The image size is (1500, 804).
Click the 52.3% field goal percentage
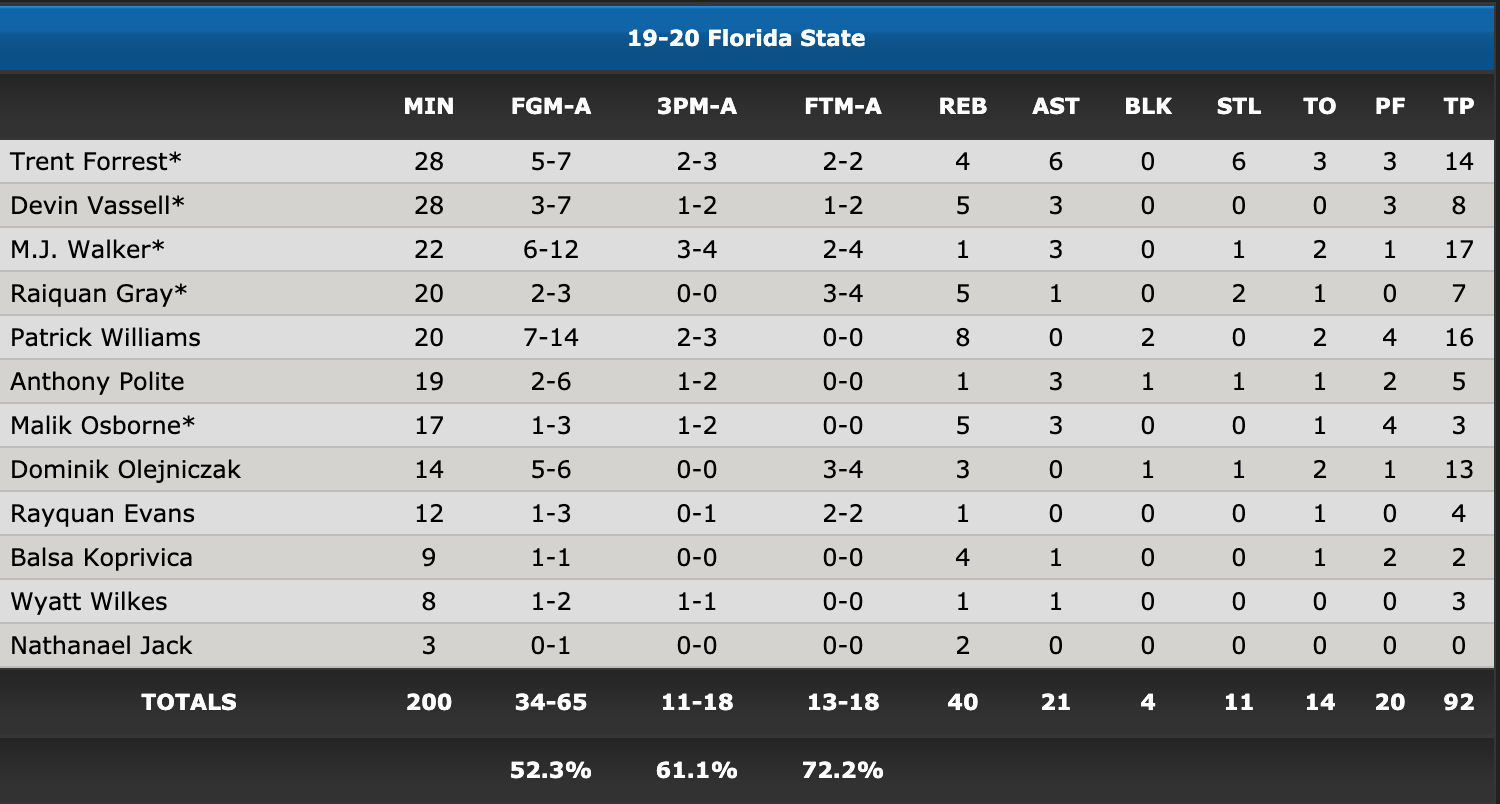[x=551, y=770]
